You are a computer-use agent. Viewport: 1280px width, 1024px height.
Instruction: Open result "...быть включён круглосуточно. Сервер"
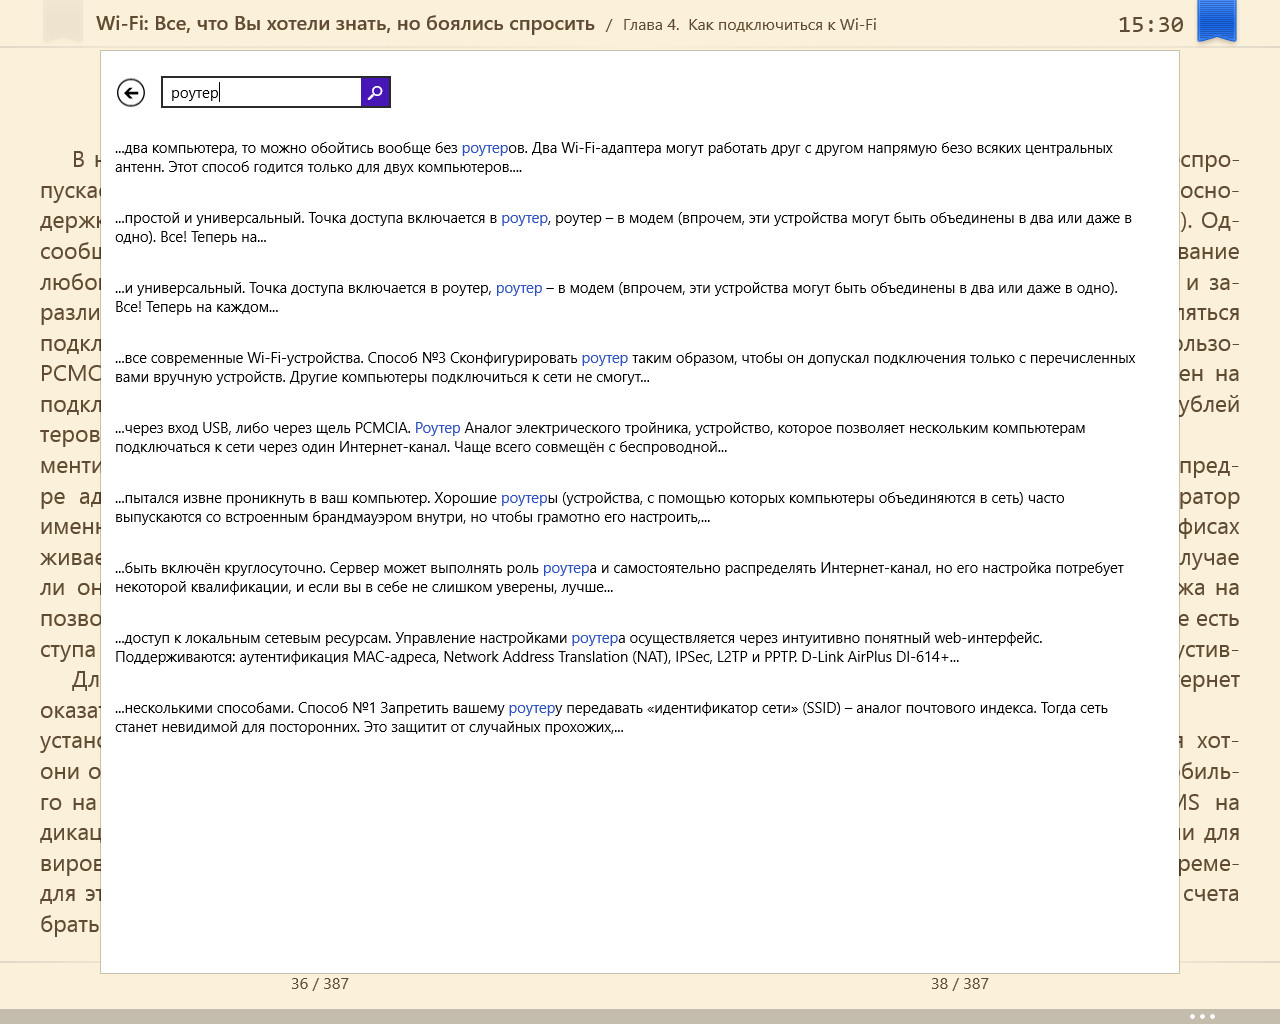tap(619, 577)
